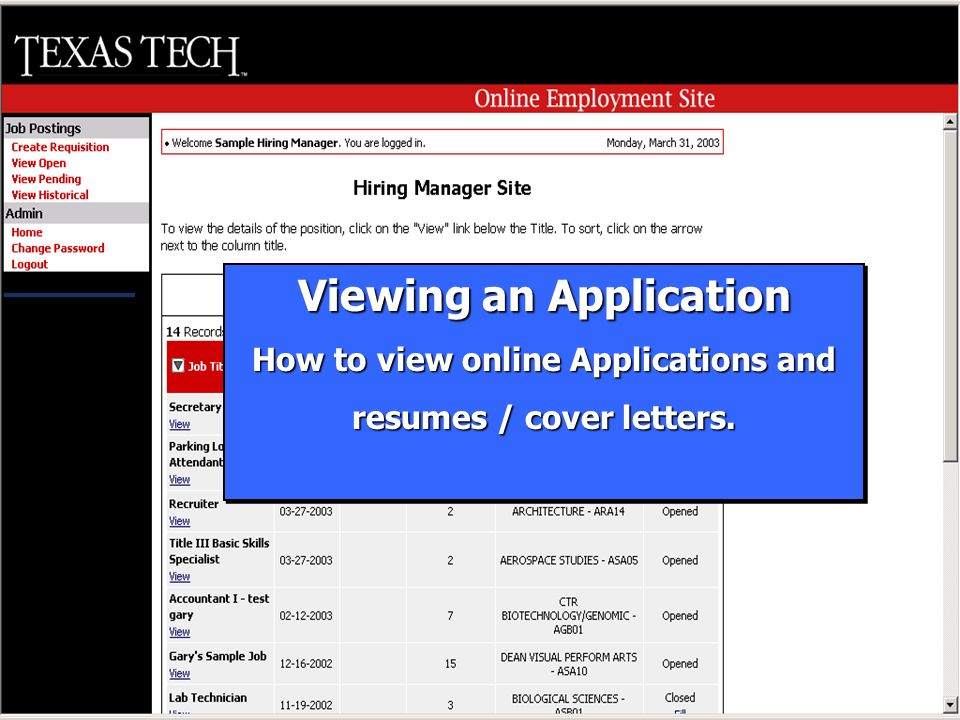Open View link under Recruiter
Viewport: 960px width, 720px height.
coord(179,521)
